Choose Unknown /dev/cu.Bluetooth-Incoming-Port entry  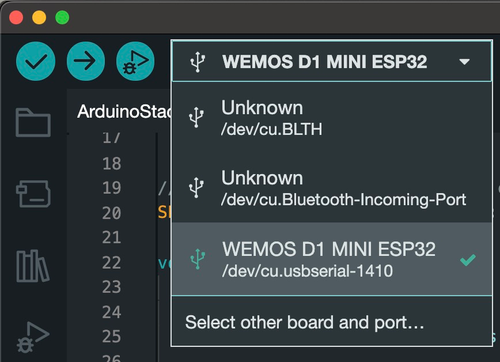[x=332, y=188]
